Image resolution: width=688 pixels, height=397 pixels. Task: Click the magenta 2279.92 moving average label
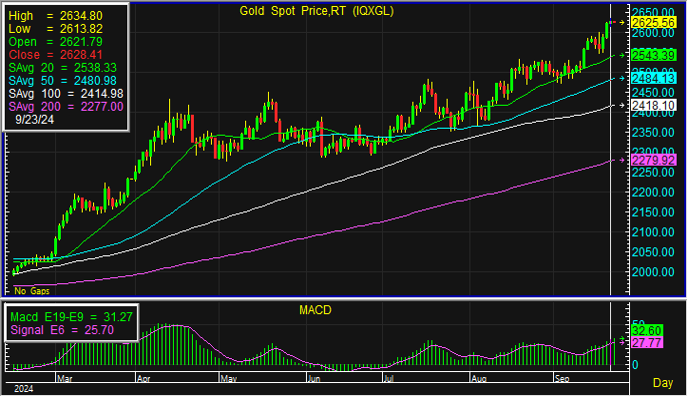tap(653, 160)
